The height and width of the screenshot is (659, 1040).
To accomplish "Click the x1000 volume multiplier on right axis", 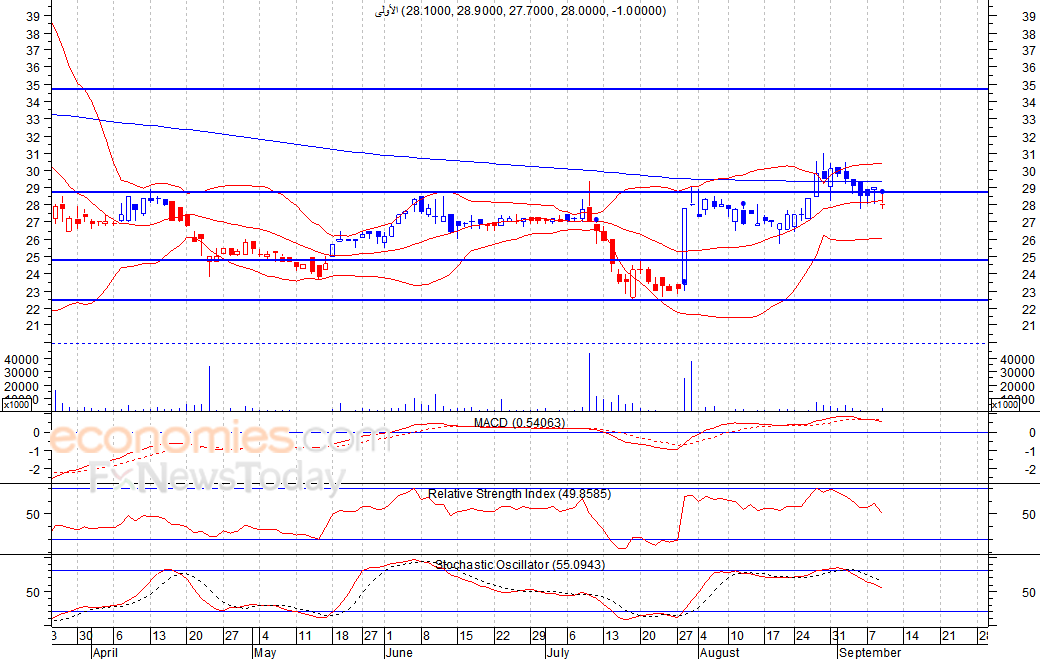I will point(1004,404).
